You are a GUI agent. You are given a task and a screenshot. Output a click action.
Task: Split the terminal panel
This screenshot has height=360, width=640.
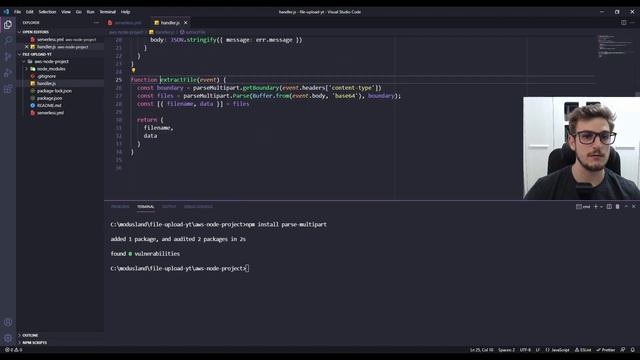click(609, 207)
